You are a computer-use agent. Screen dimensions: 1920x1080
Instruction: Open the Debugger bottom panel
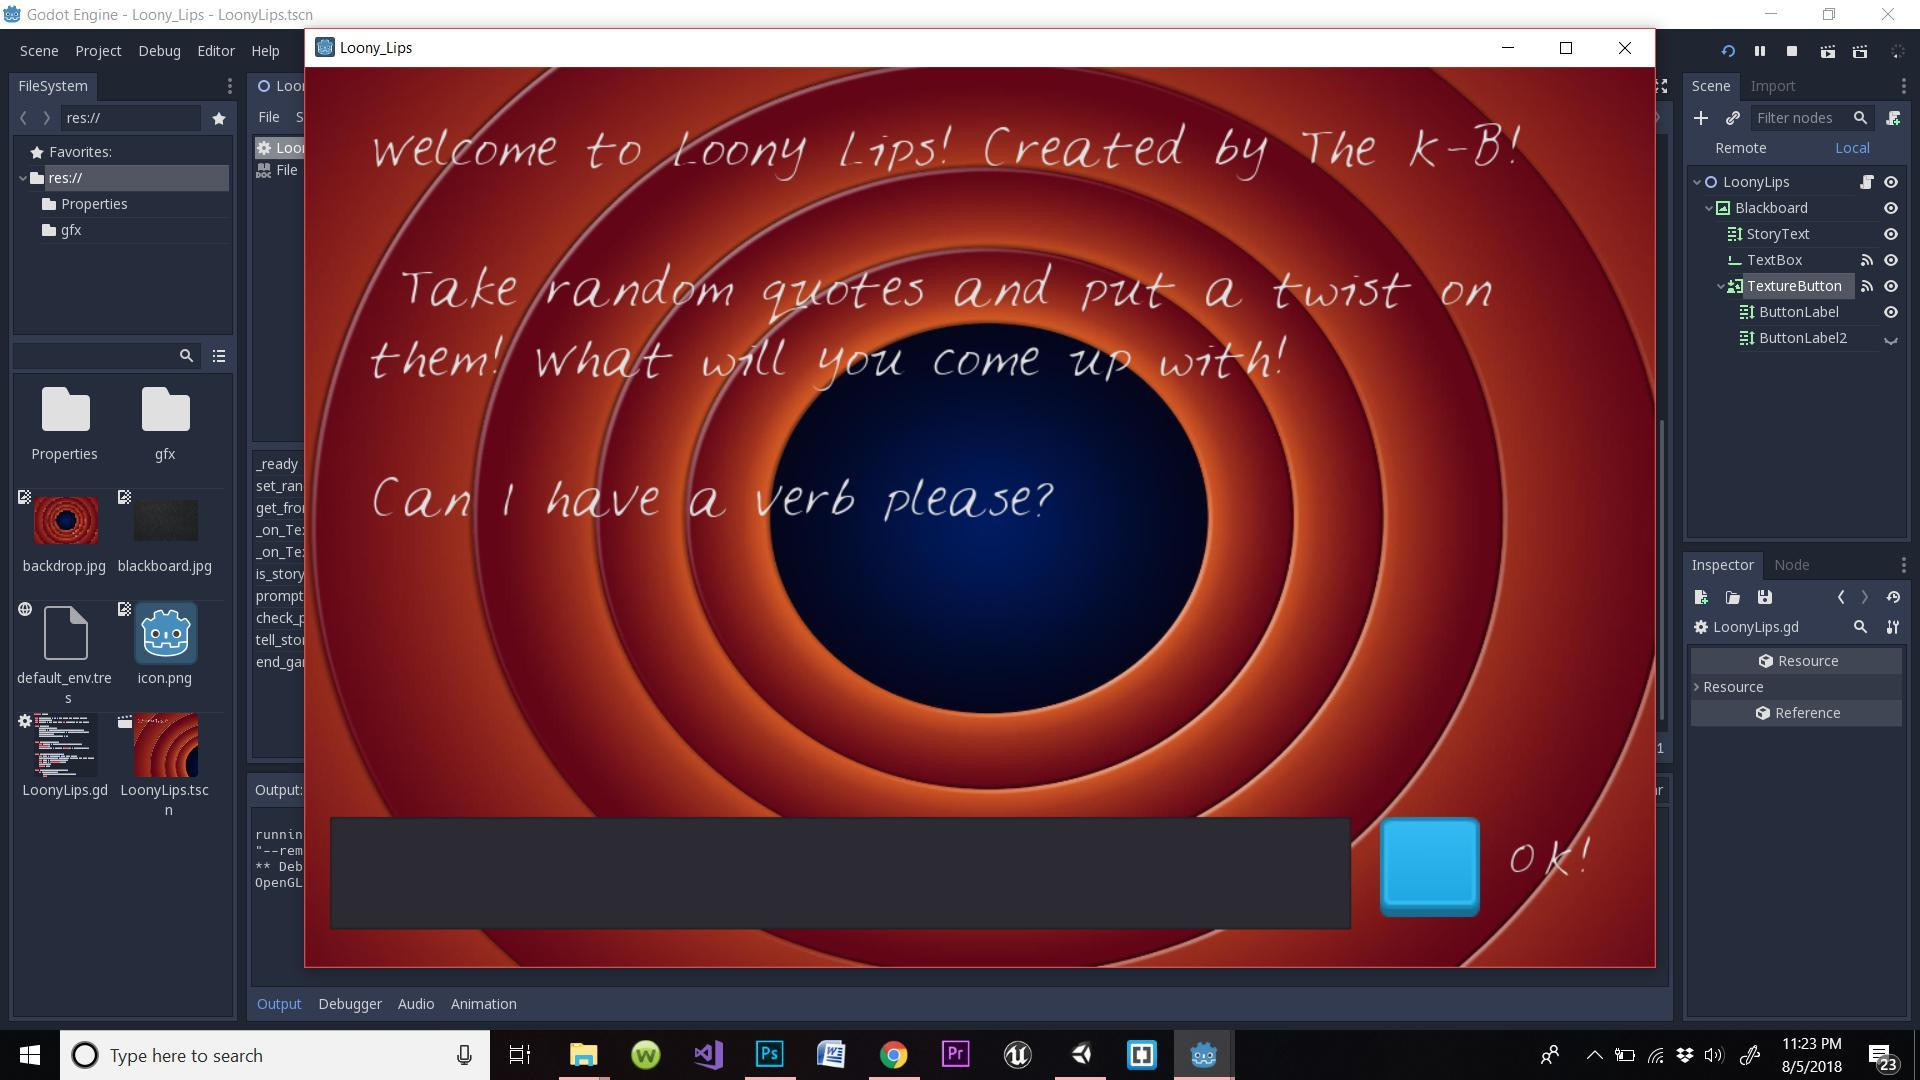(350, 1004)
